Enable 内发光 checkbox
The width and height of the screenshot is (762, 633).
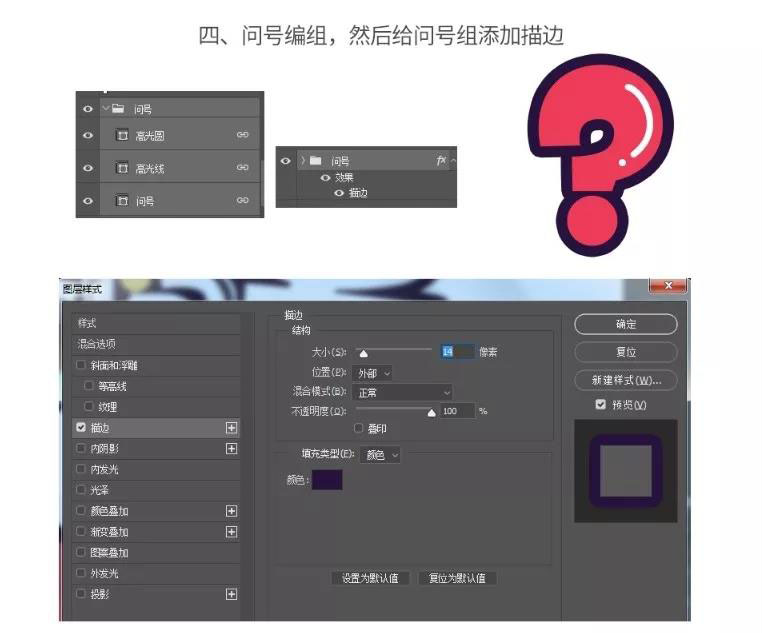click(x=81, y=469)
